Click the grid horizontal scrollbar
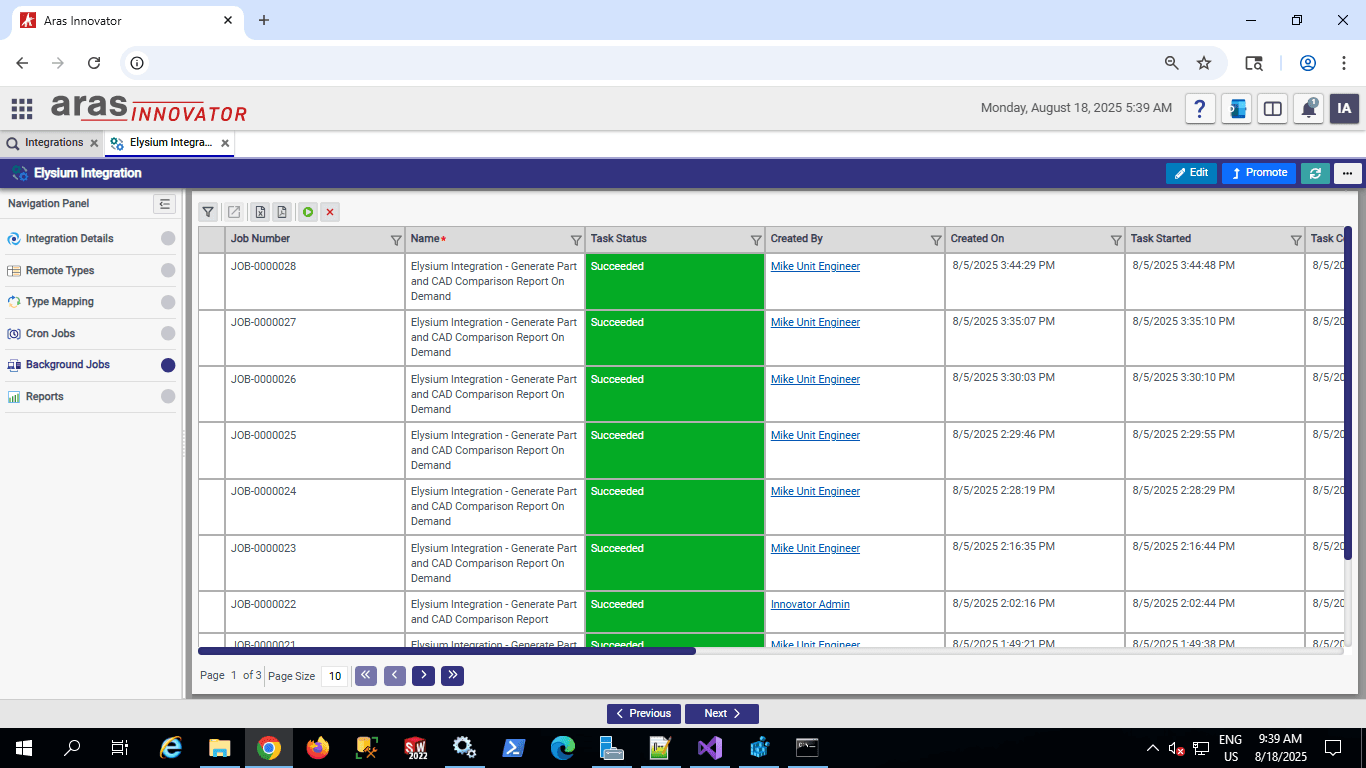This screenshot has height=768, width=1366. pos(446,651)
